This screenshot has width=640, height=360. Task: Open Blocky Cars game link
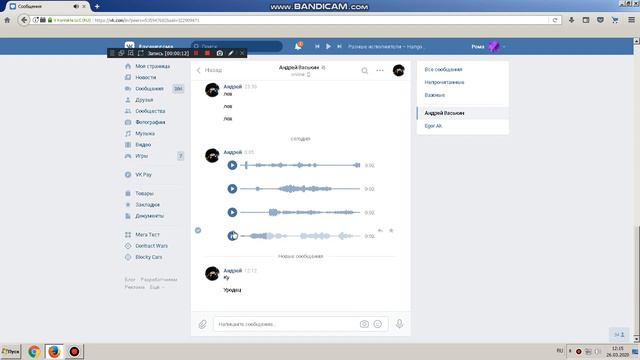[x=149, y=257]
